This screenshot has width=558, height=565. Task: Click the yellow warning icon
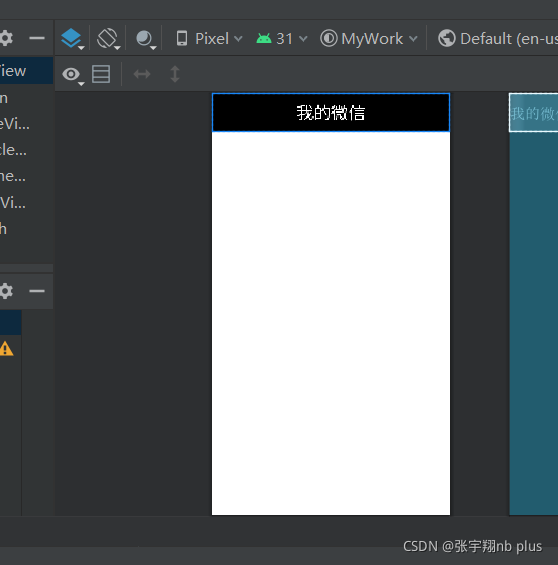(x=6, y=349)
